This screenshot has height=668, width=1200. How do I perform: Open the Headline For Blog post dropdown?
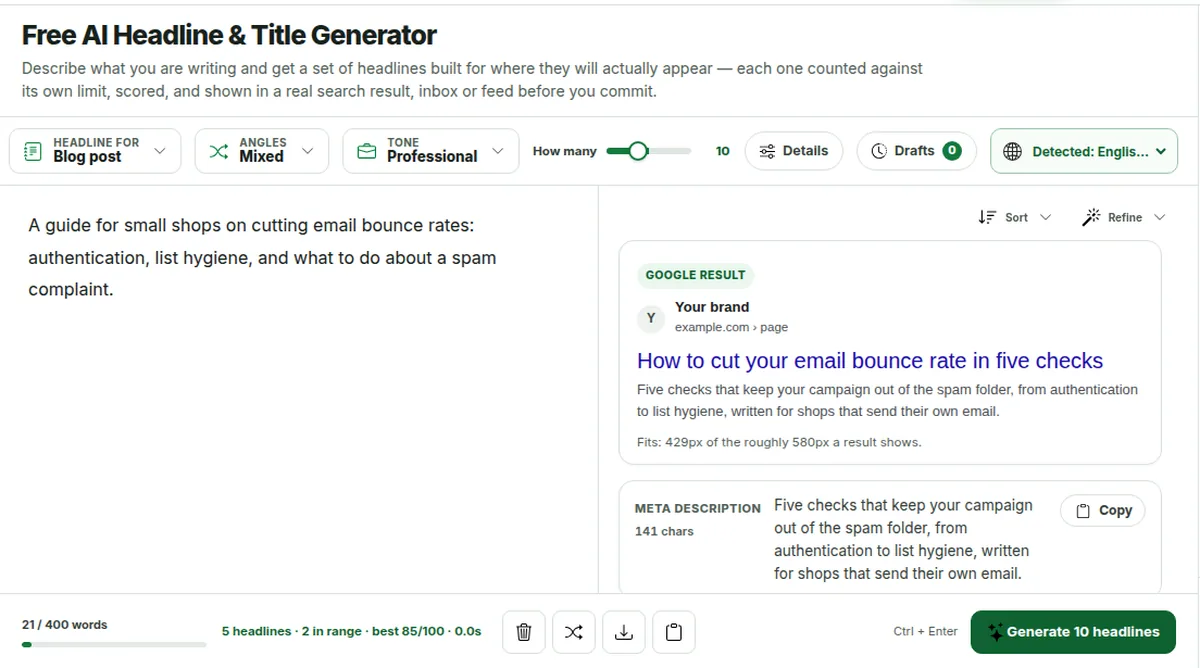tap(95, 150)
